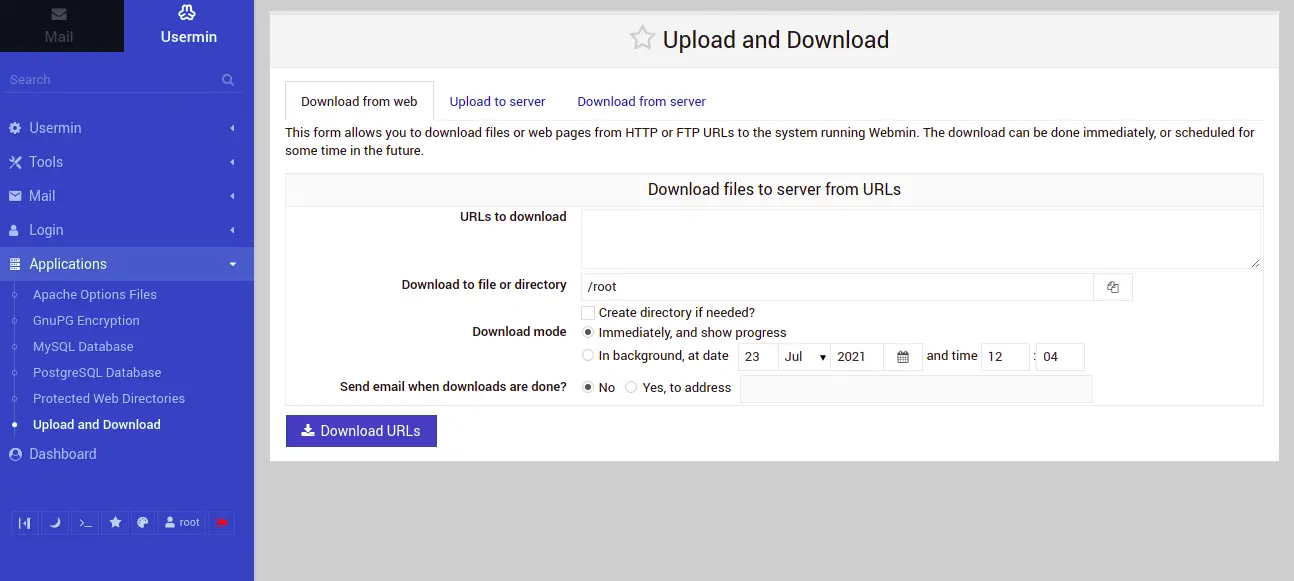Click into the URLs to download textarea

click(920, 238)
